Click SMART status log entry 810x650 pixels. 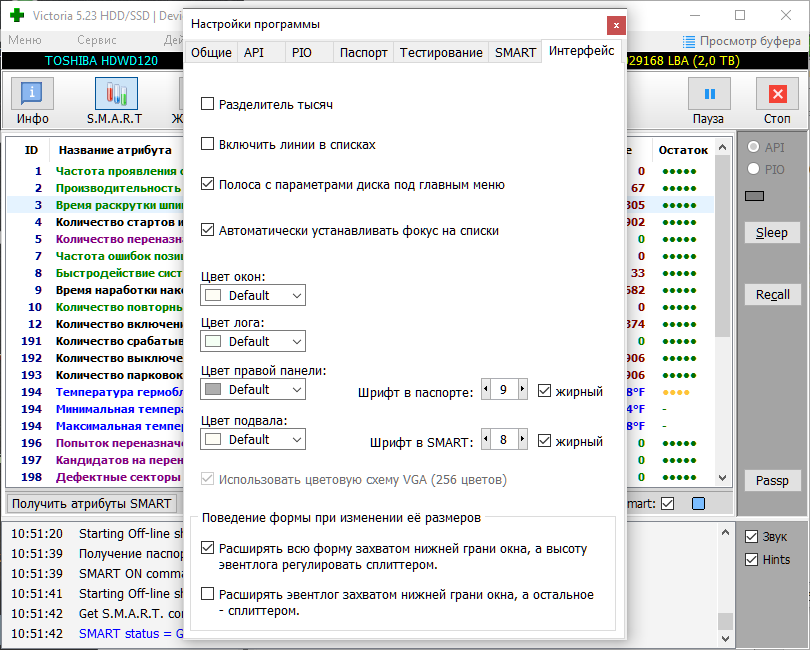tap(97, 633)
